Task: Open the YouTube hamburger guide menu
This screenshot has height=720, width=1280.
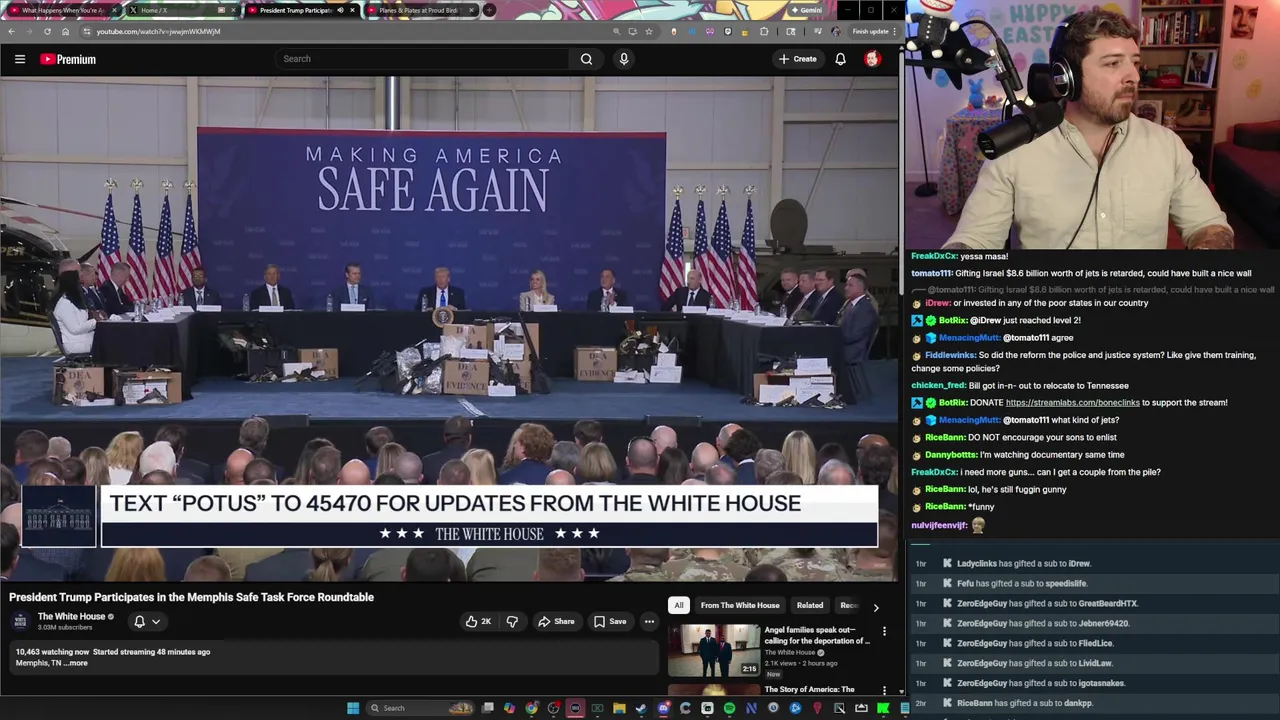Action: coord(19,59)
